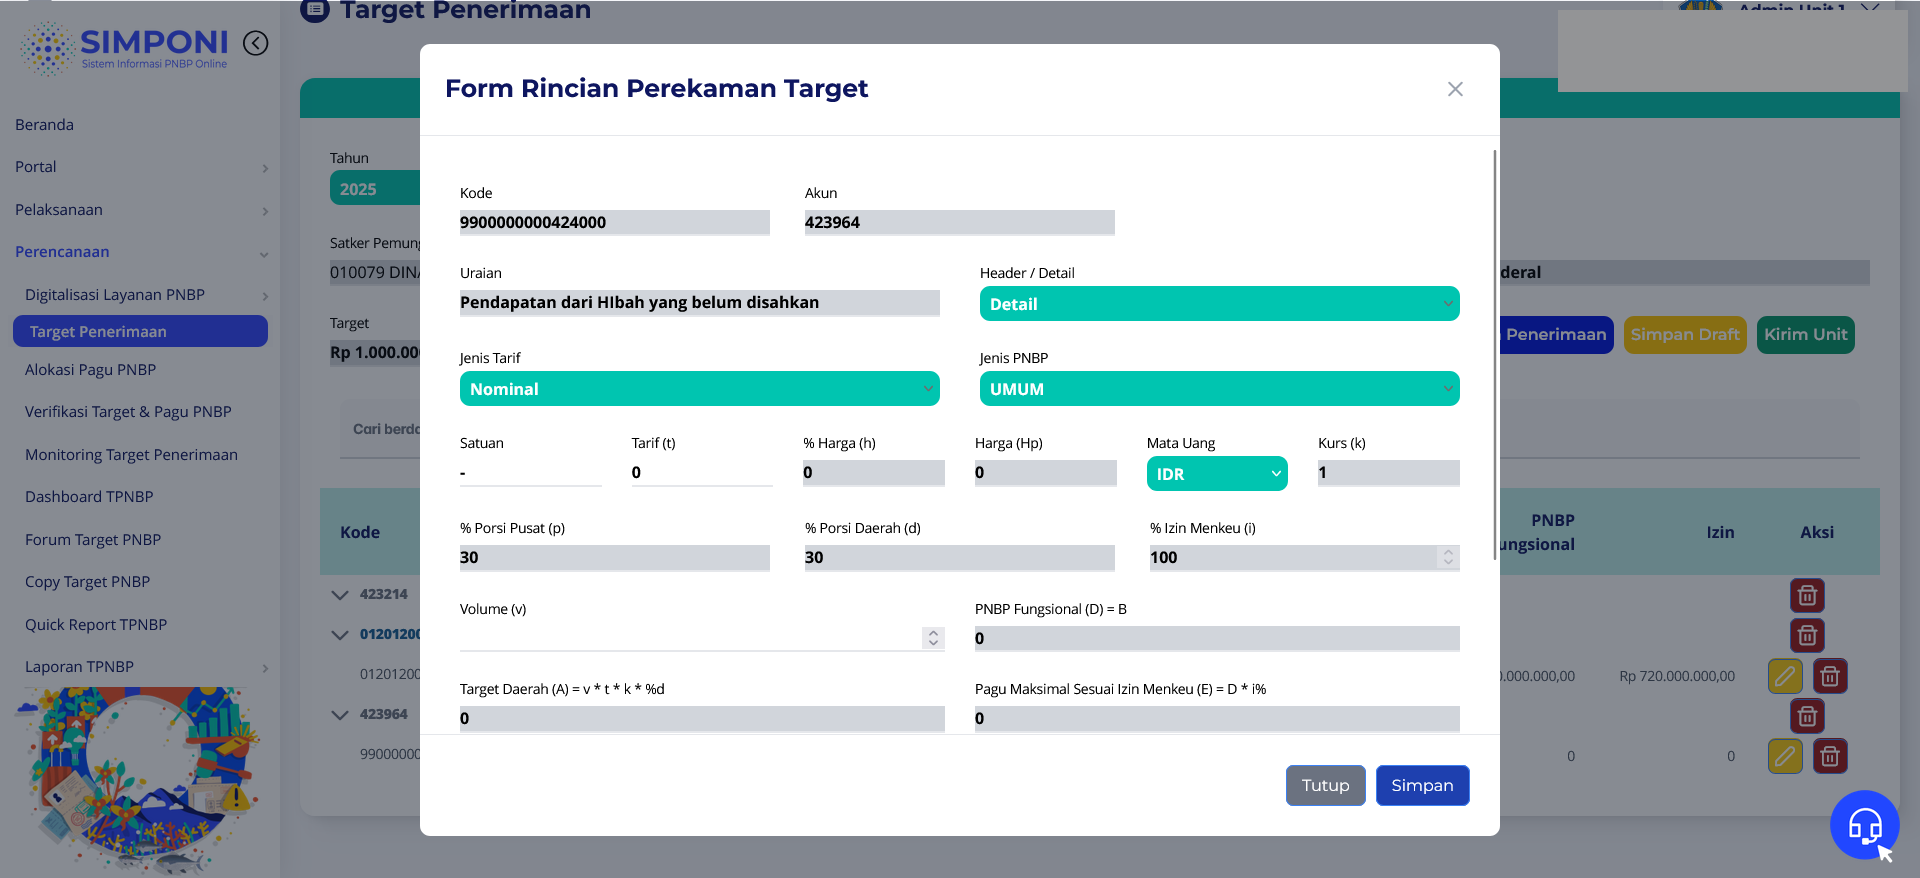The height and width of the screenshot is (878, 1920).
Task: Delete the last table row via trash icon
Action: click(x=1830, y=756)
